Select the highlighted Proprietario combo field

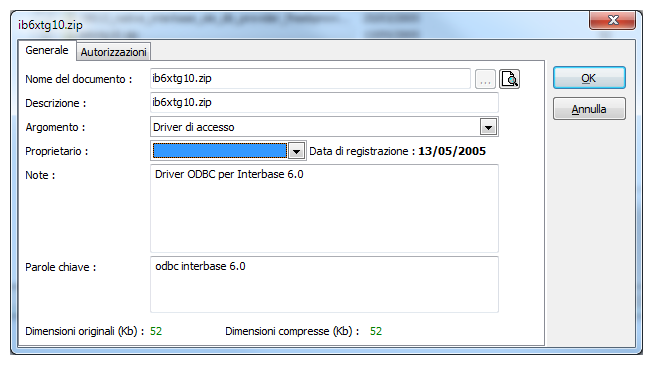point(219,151)
